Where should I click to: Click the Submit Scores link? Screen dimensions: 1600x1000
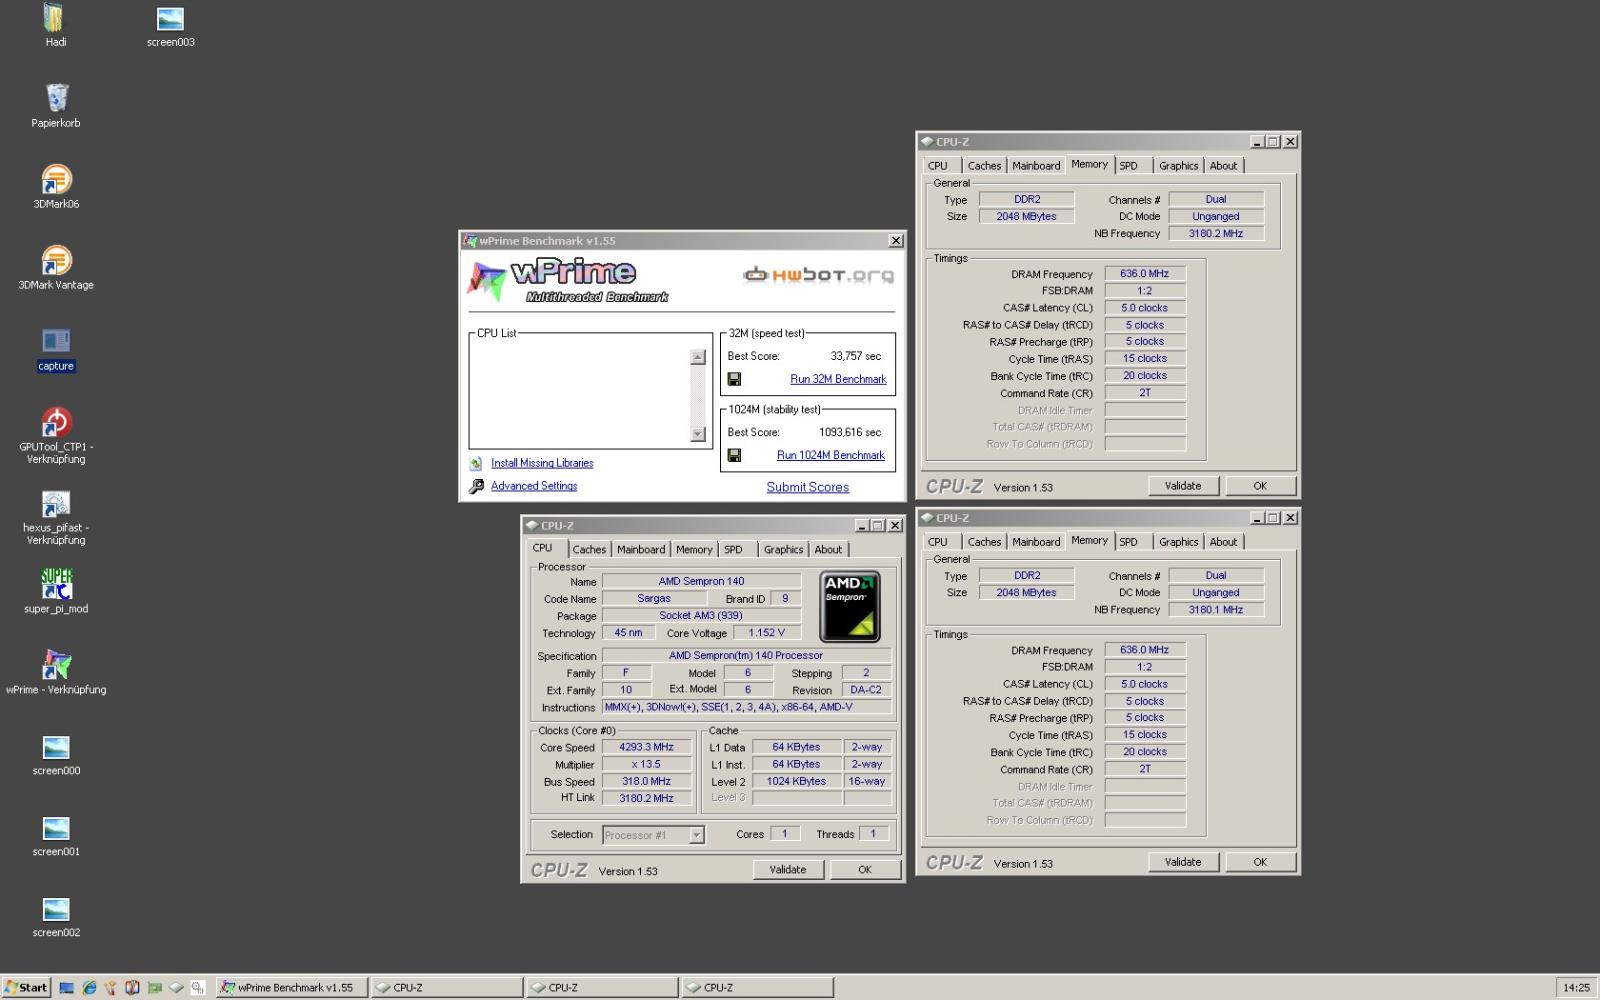(808, 487)
